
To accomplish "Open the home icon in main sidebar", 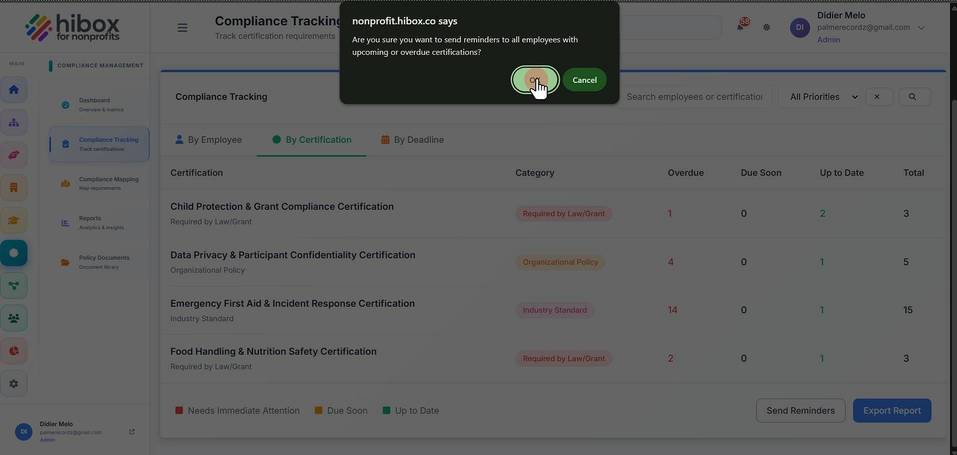I will (13, 90).
